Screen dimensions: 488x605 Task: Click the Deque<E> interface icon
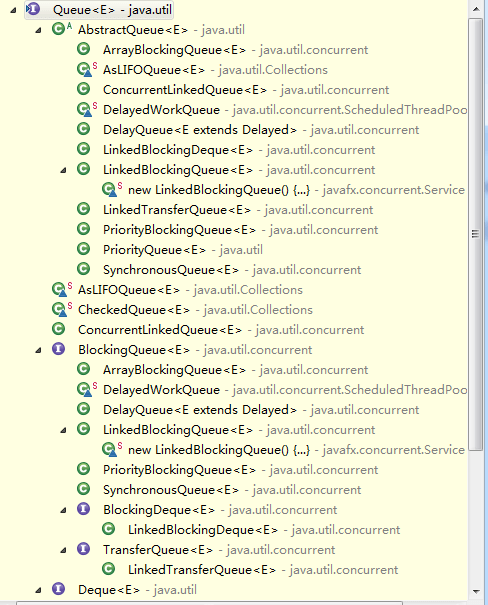(x=59, y=589)
